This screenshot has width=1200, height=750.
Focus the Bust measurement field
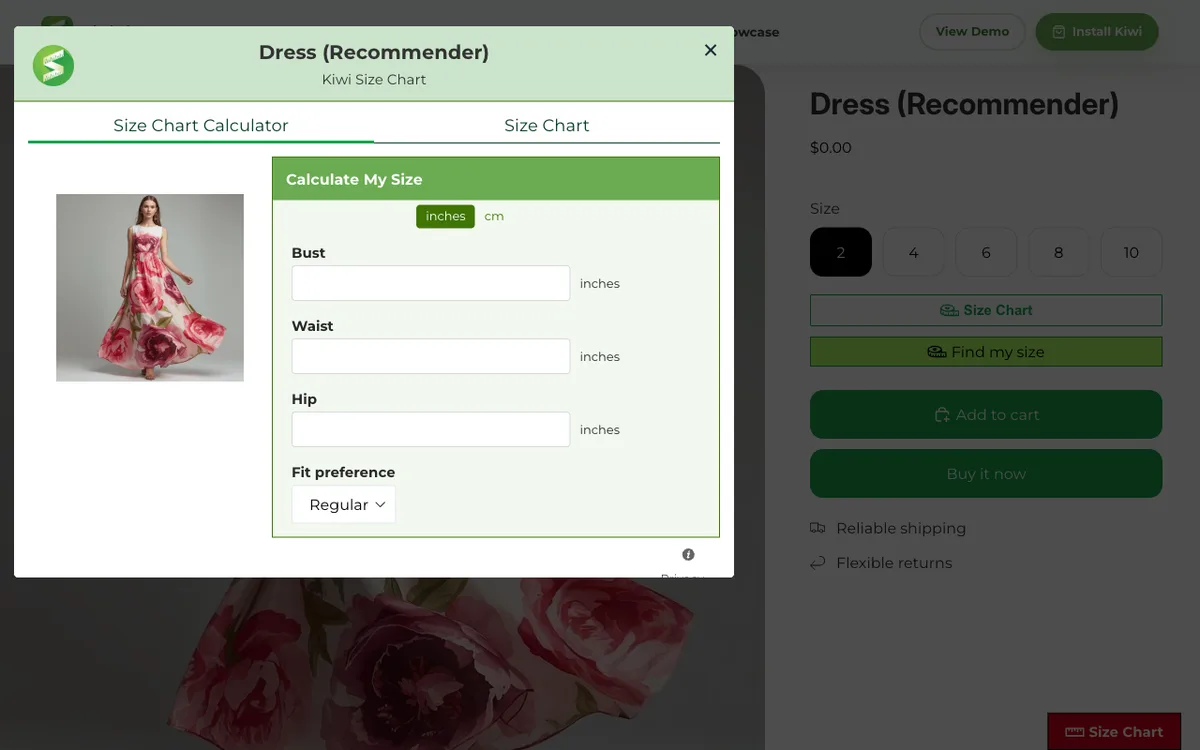431,283
